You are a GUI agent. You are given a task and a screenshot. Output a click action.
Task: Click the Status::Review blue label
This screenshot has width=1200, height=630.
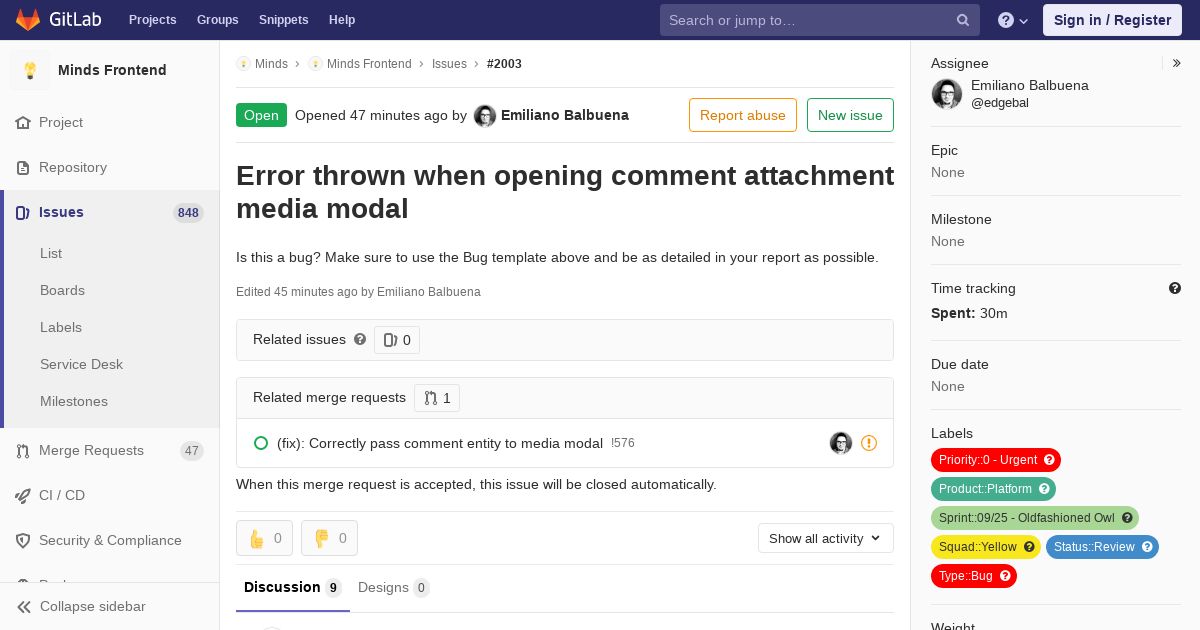pos(1102,547)
